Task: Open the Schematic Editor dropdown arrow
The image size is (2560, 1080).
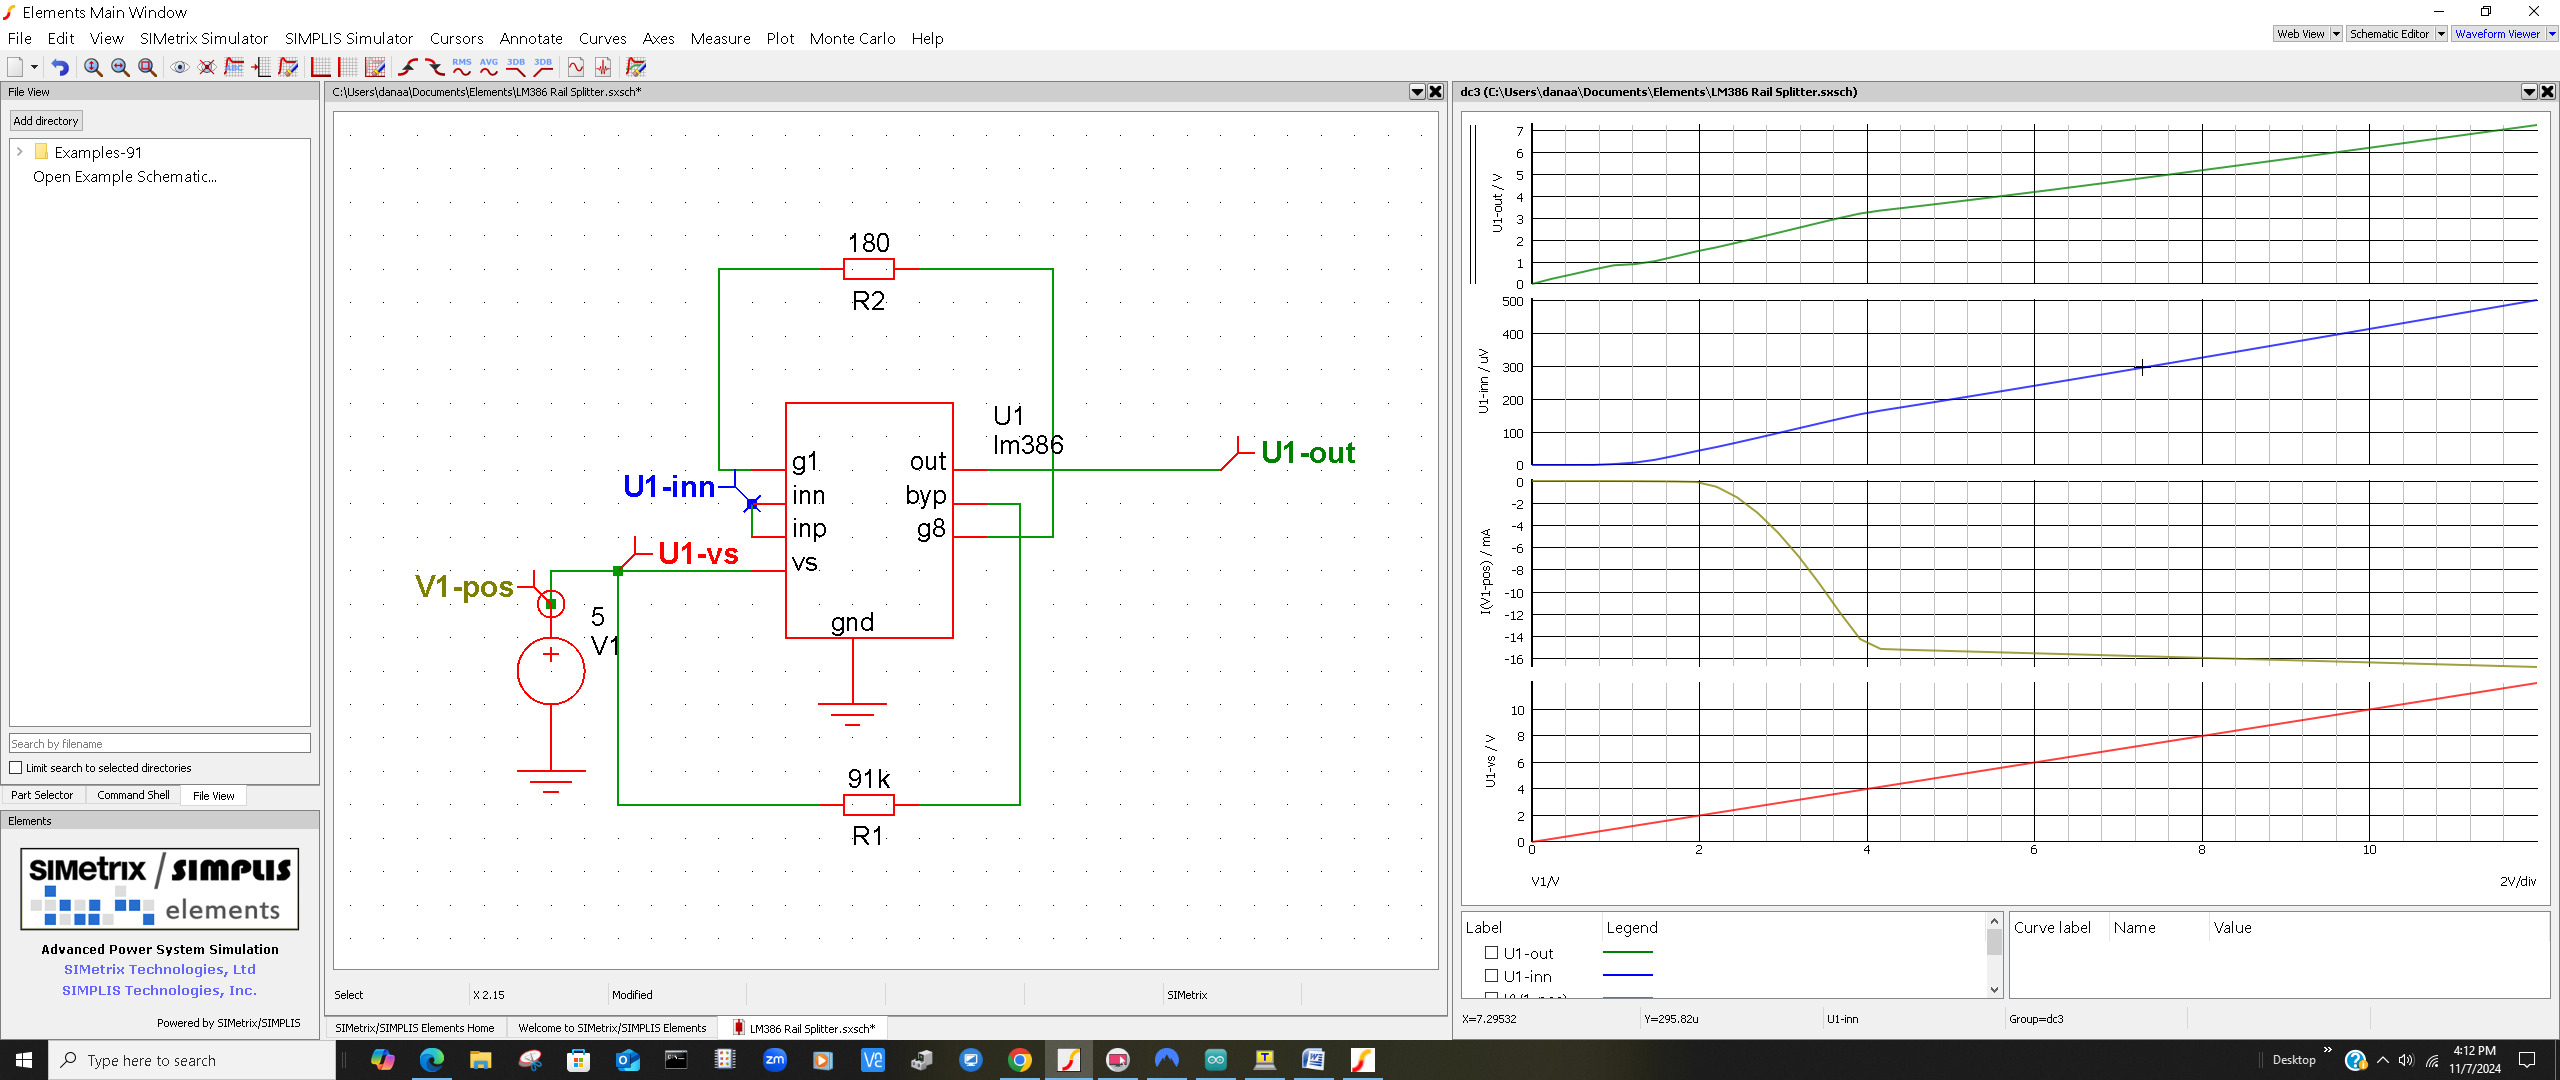Action: pyautogui.click(x=2441, y=34)
